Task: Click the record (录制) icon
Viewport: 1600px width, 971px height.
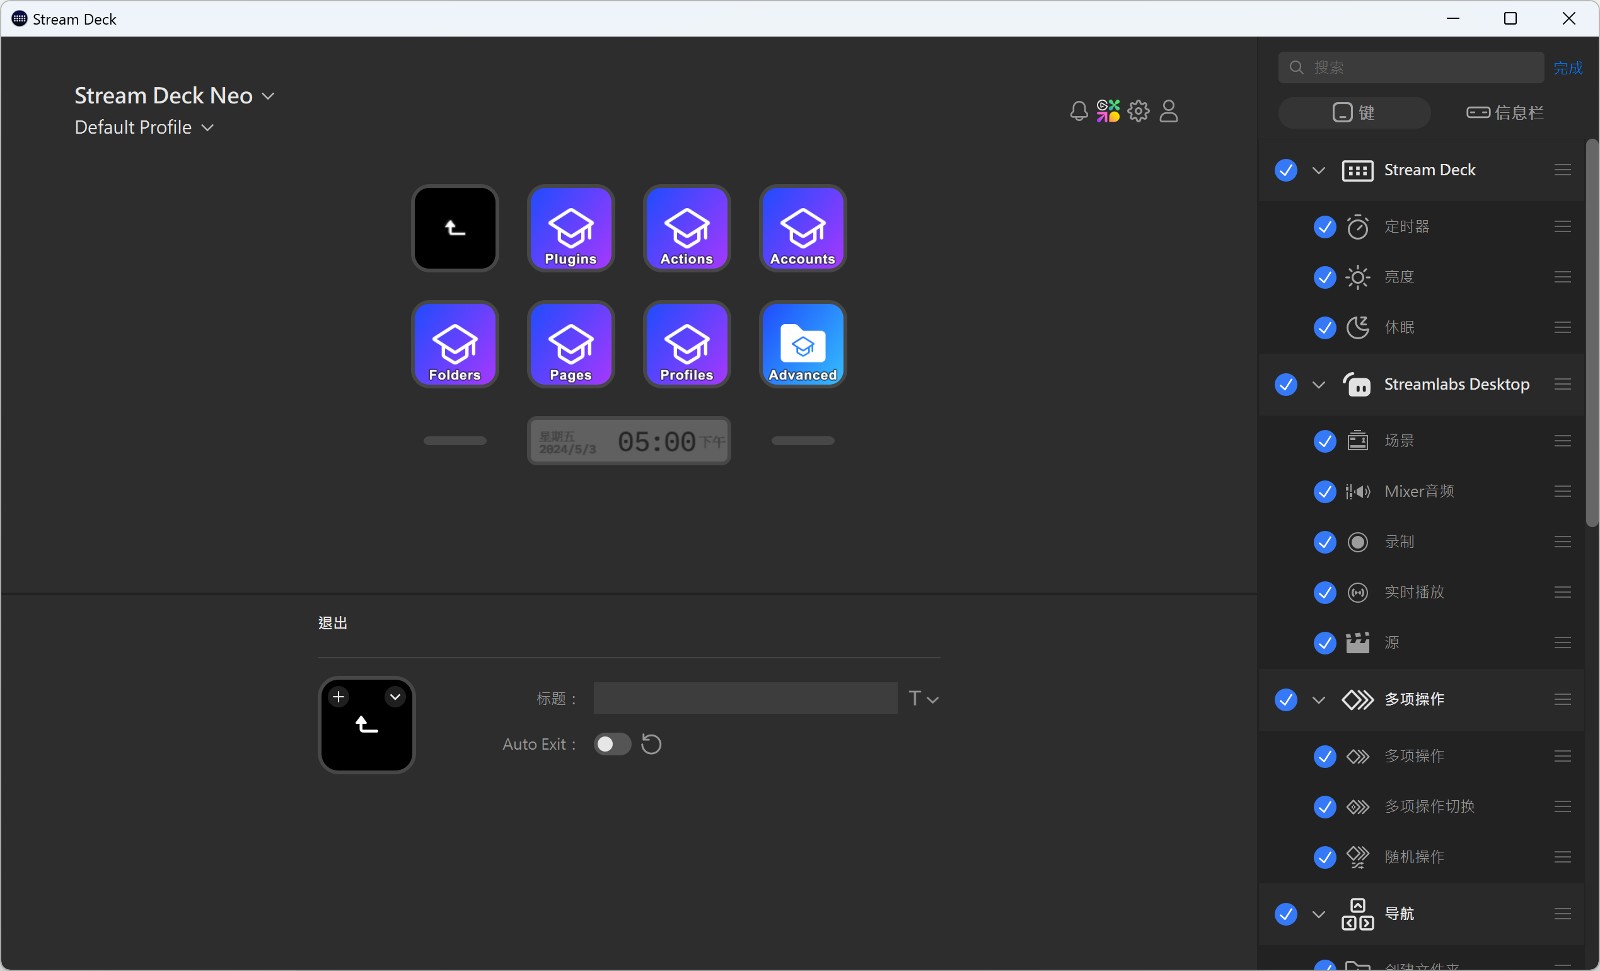Action: (x=1358, y=542)
